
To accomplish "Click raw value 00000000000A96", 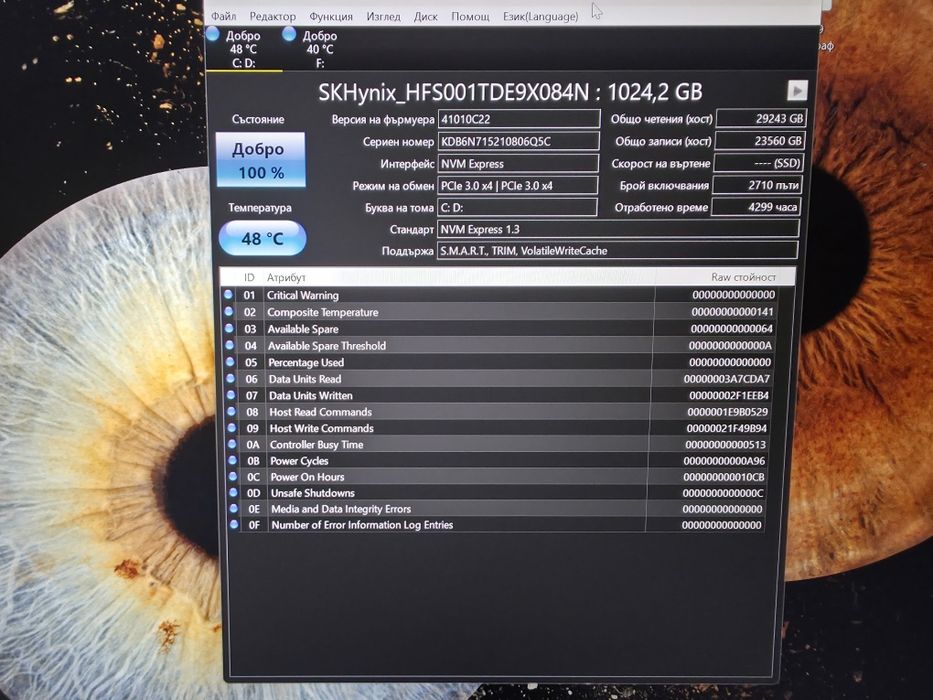I will click(x=725, y=461).
